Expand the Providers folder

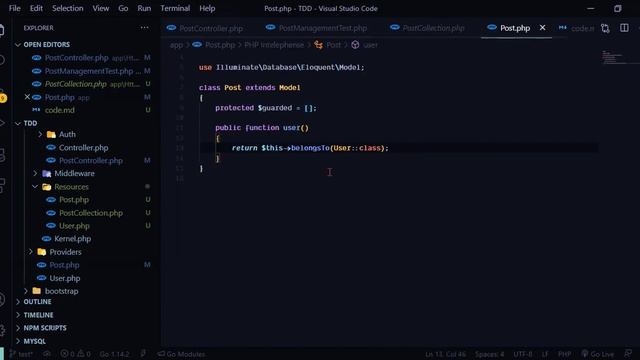(x=65, y=252)
